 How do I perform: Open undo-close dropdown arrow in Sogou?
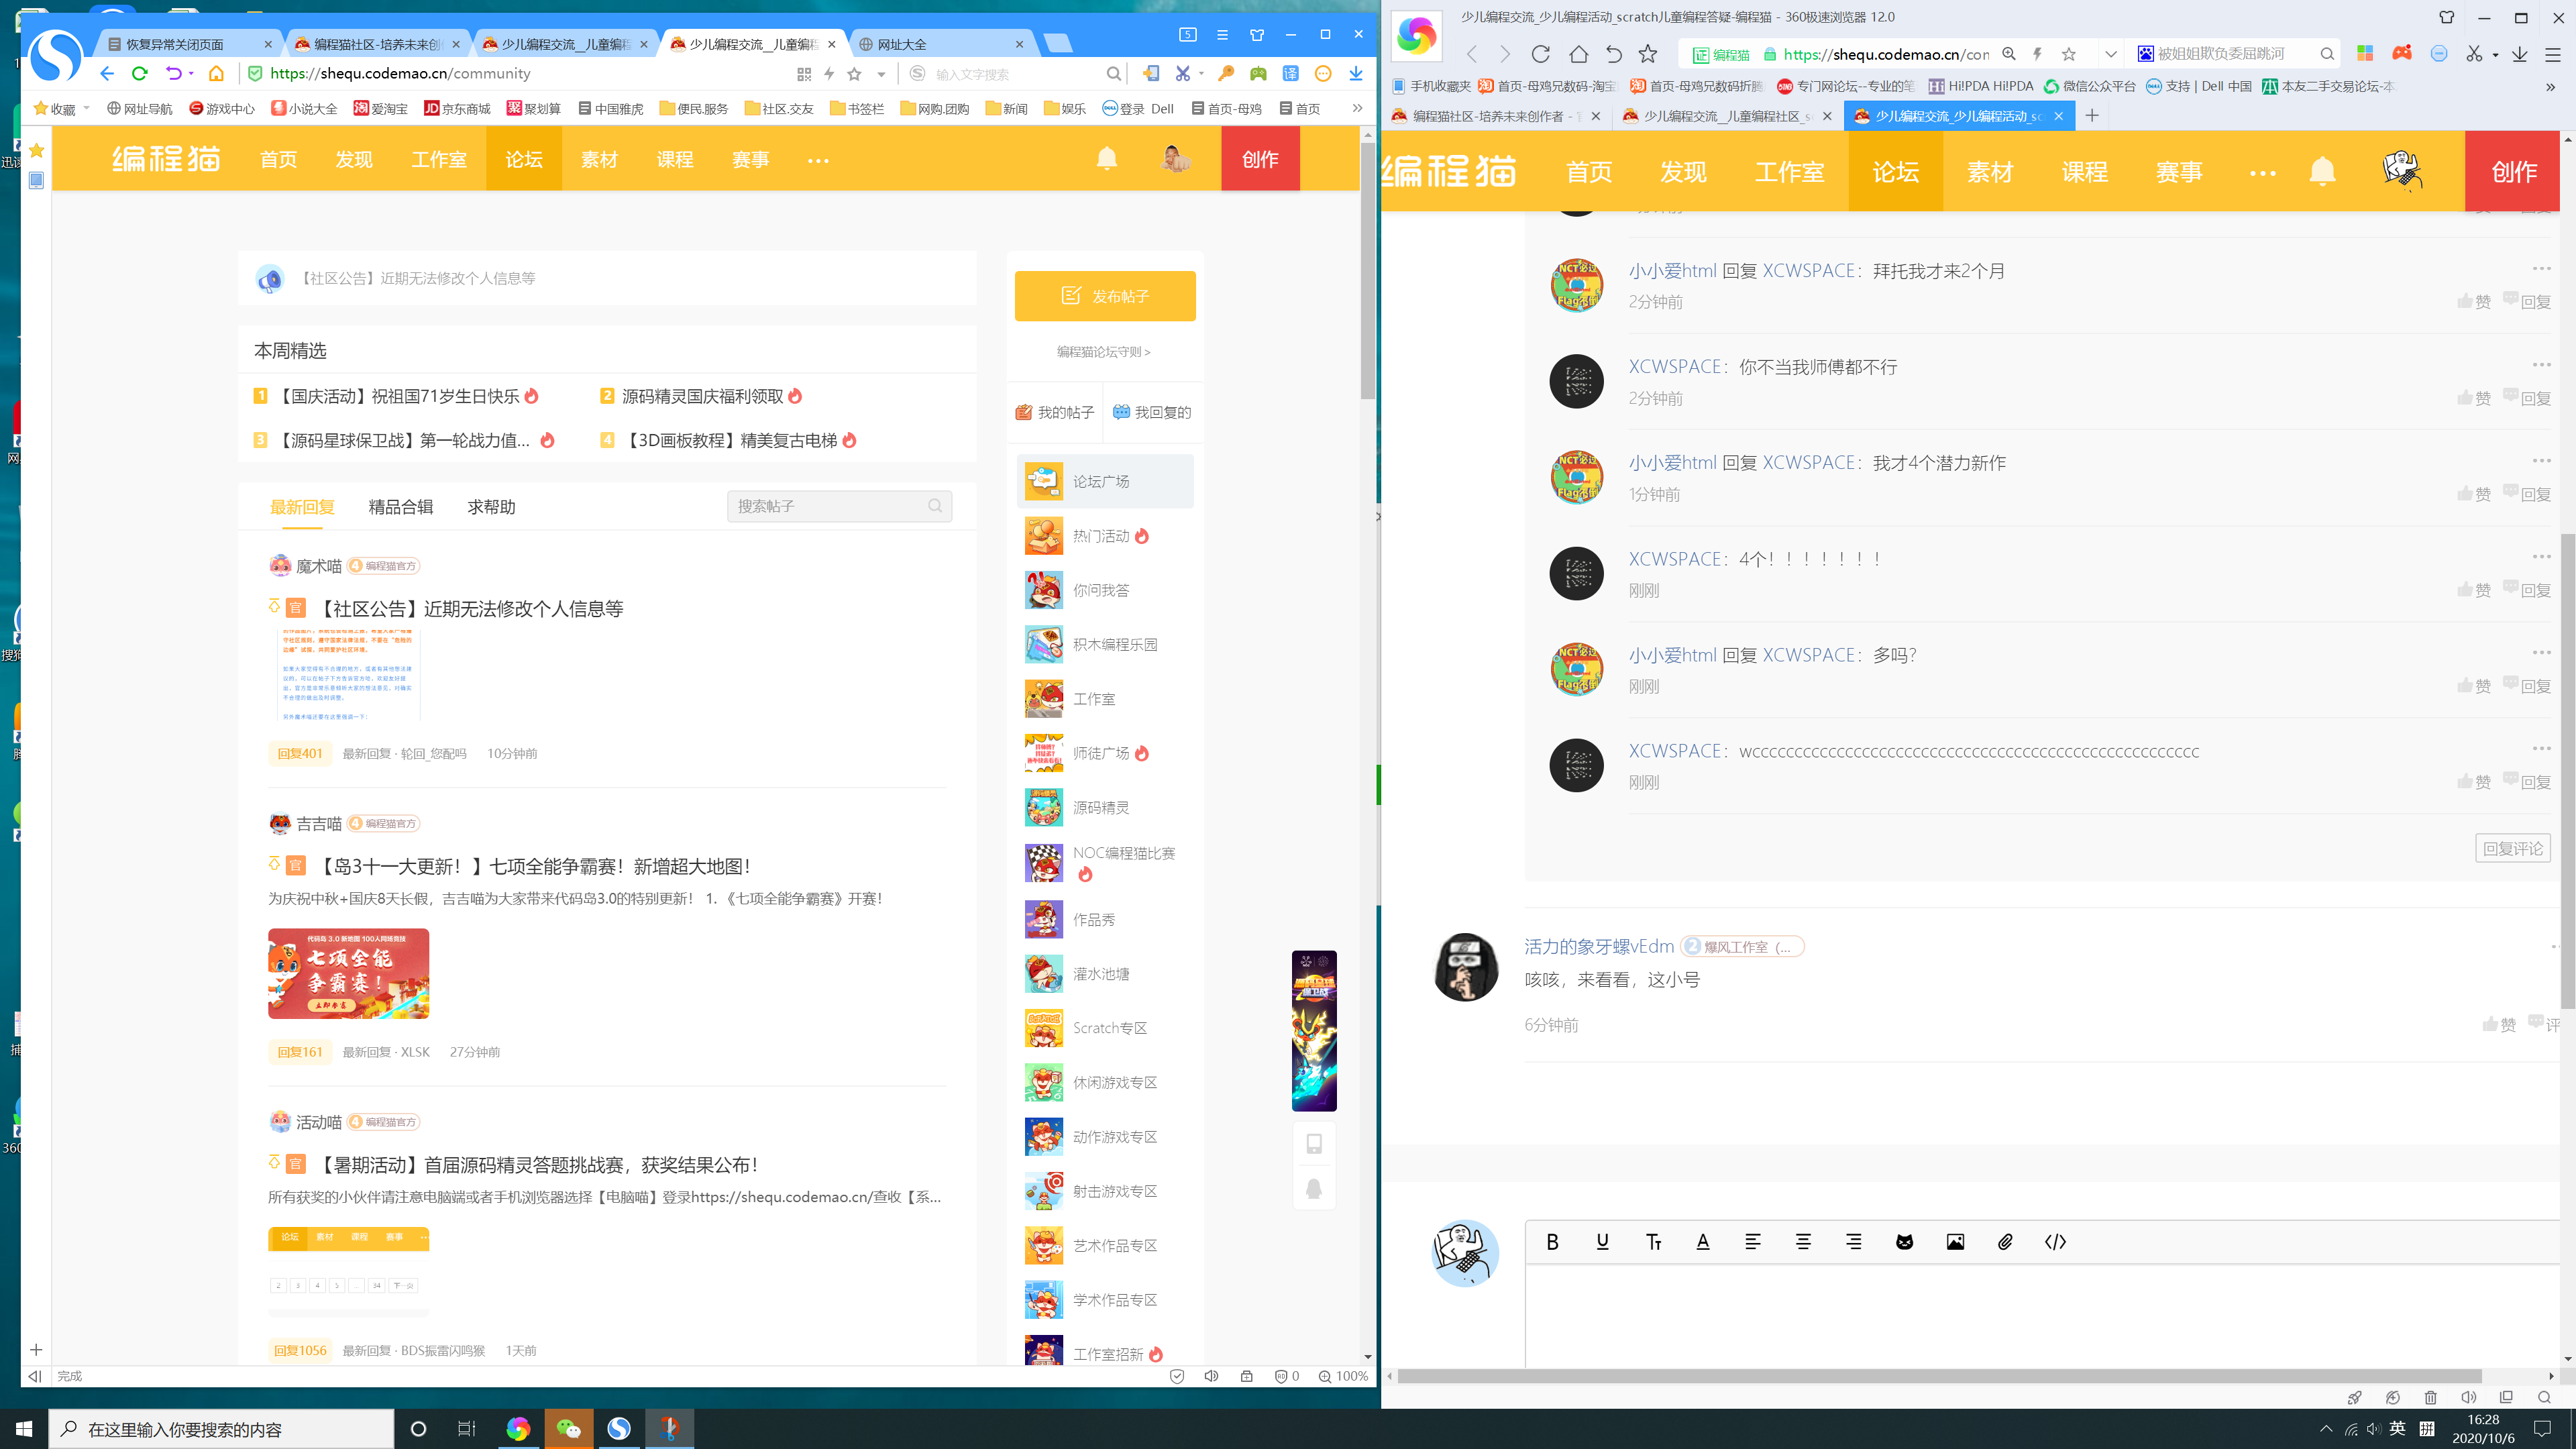[x=191, y=74]
